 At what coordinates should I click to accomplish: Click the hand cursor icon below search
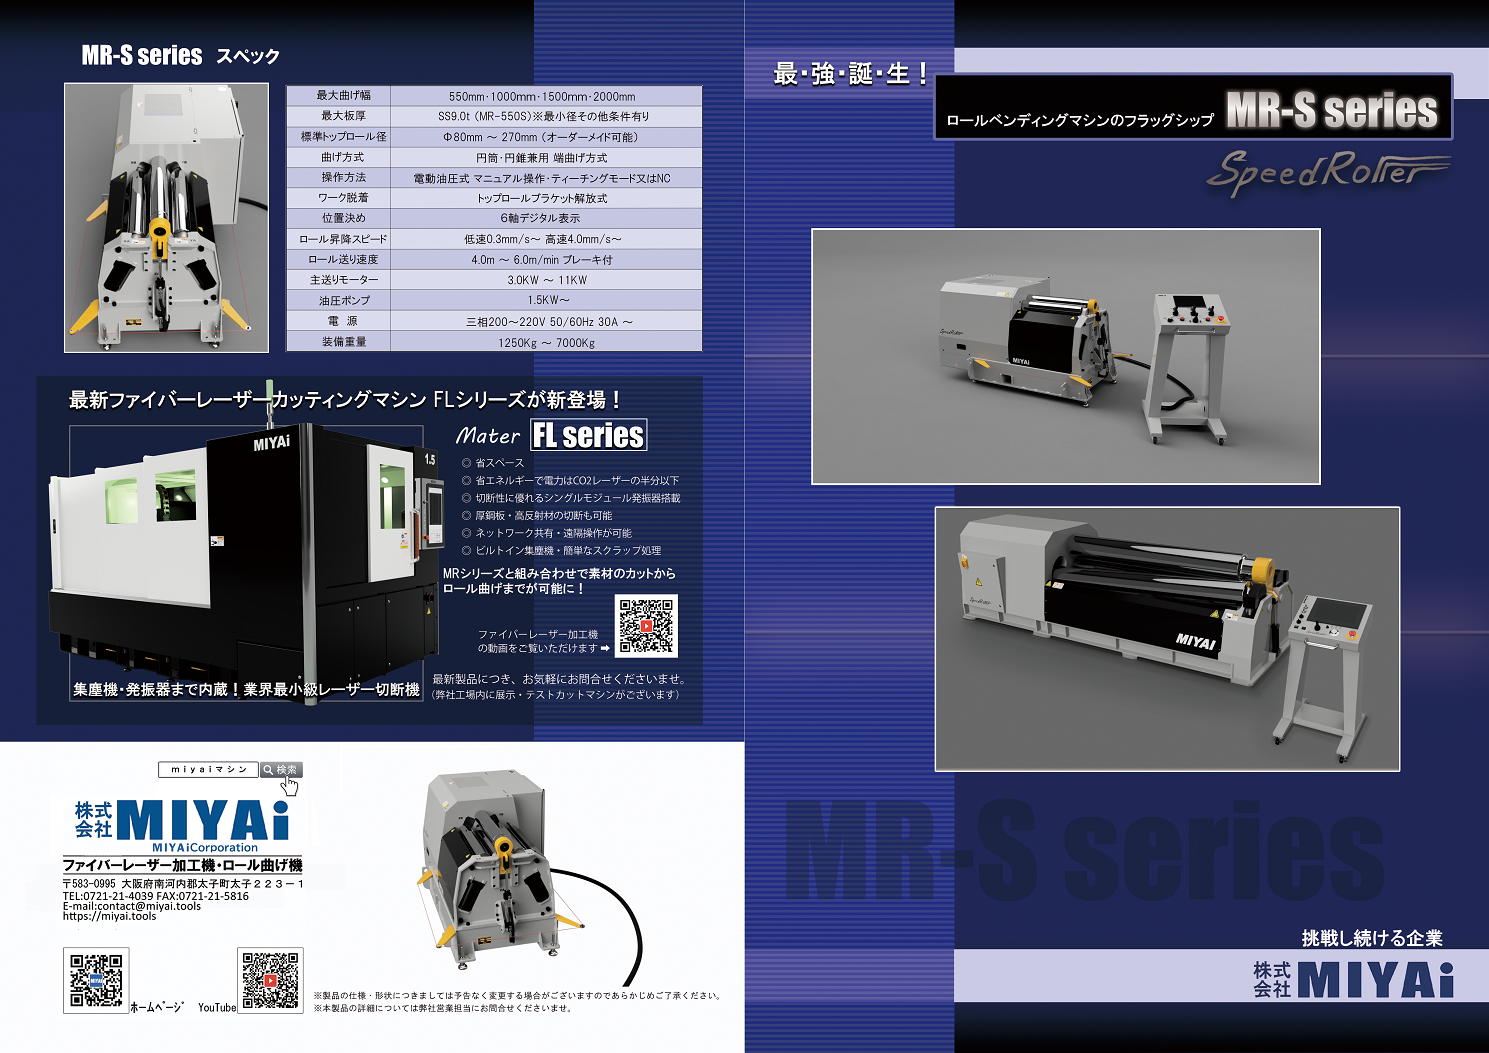coord(289,786)
